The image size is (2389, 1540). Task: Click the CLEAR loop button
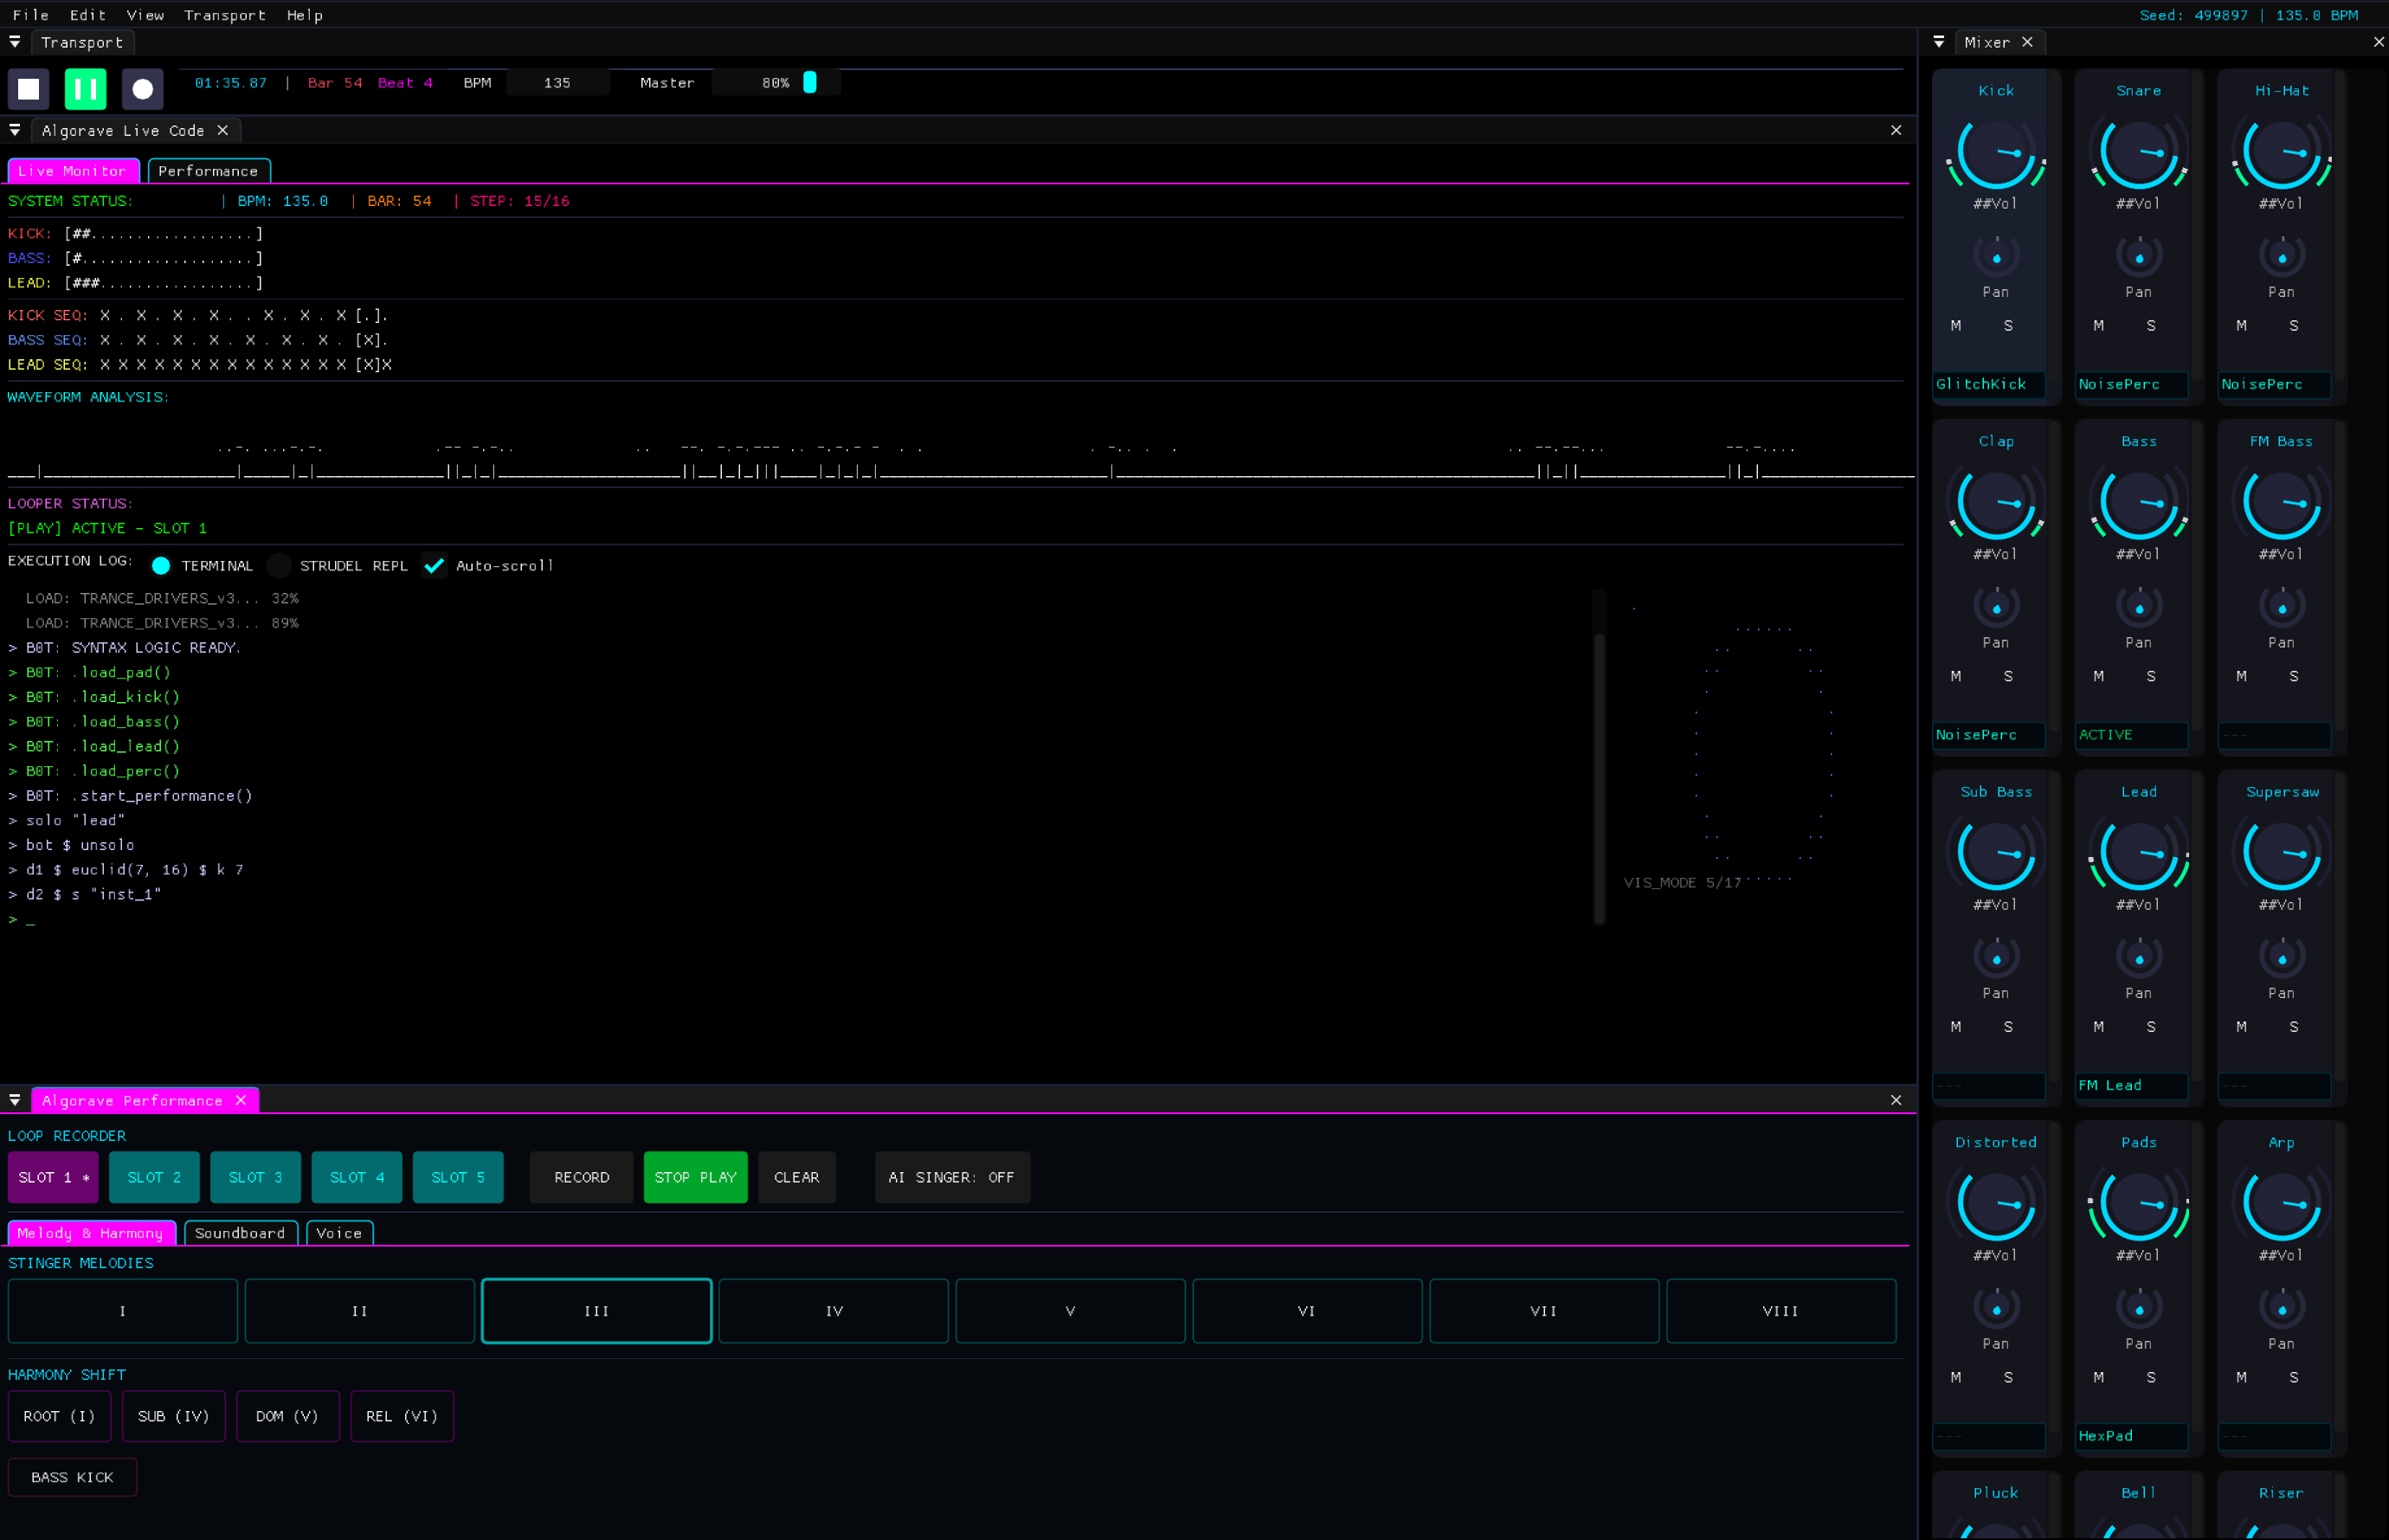[x=797, y=1177]
